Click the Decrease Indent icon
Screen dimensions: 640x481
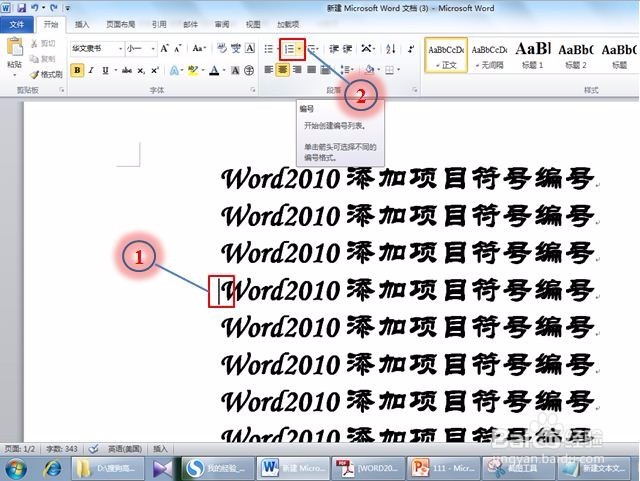pos(334,49)
